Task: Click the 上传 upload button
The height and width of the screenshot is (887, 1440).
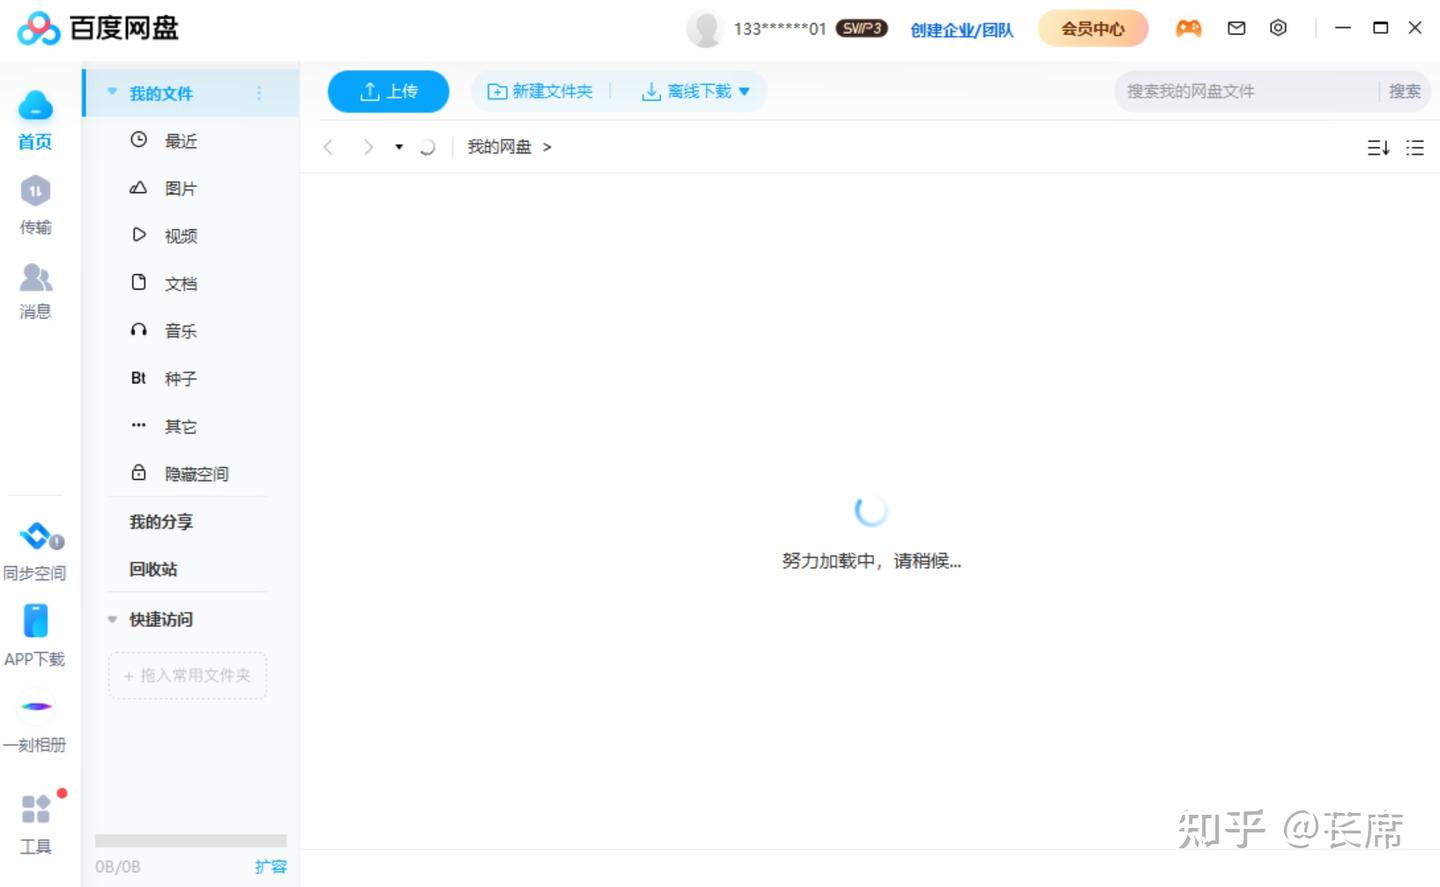Action: point(388,92)
